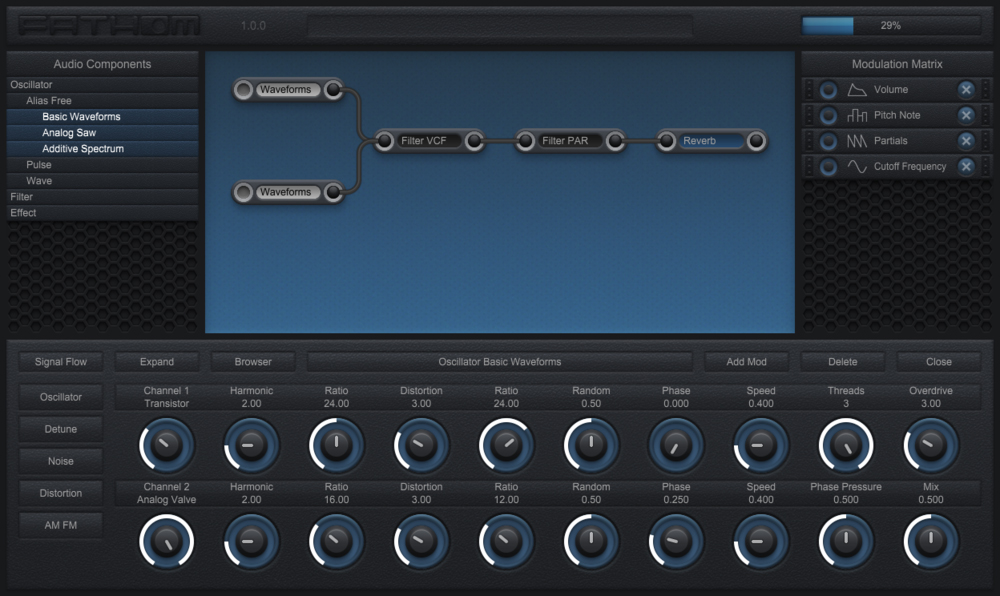Adjust the Threads knob
Image resolution: width=1000 pixels, height=596 pixels.
tap(846, 445)
